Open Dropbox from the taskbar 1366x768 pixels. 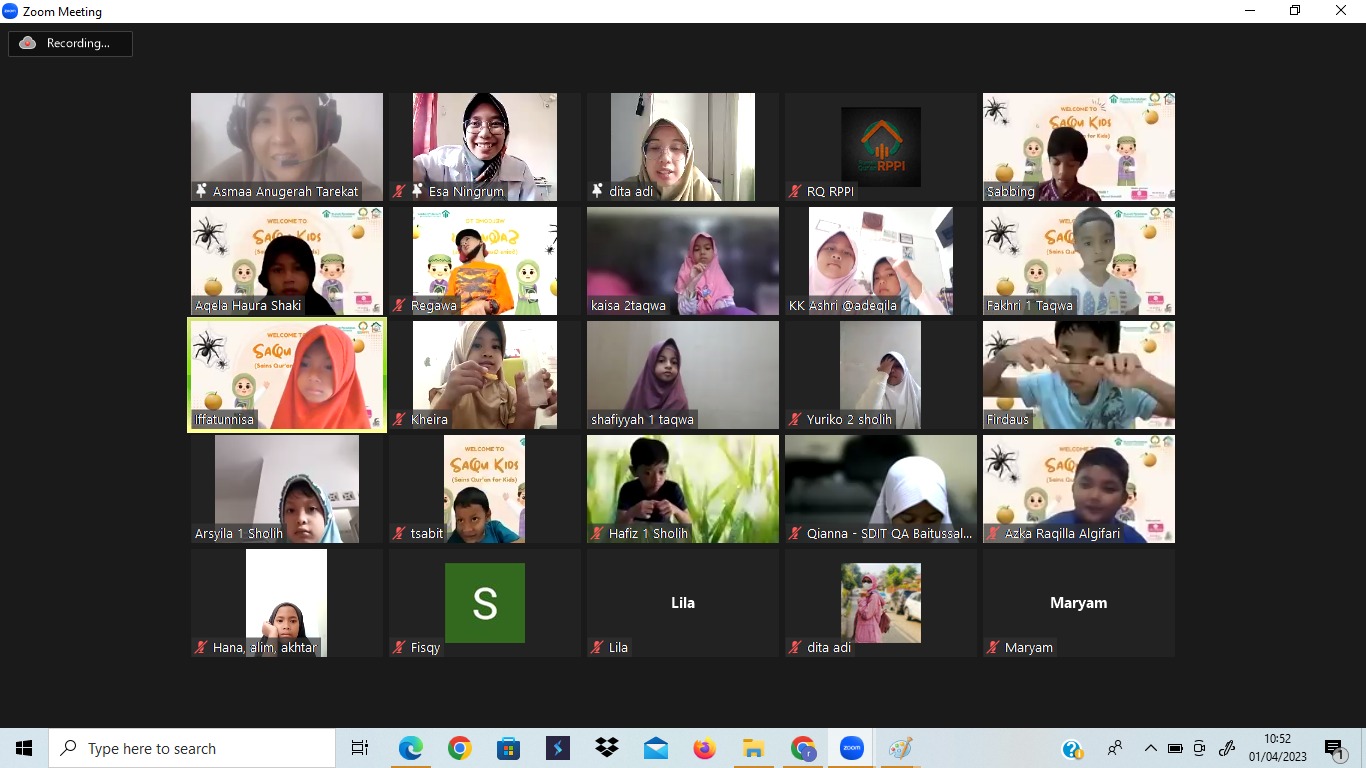coord(607,748)
